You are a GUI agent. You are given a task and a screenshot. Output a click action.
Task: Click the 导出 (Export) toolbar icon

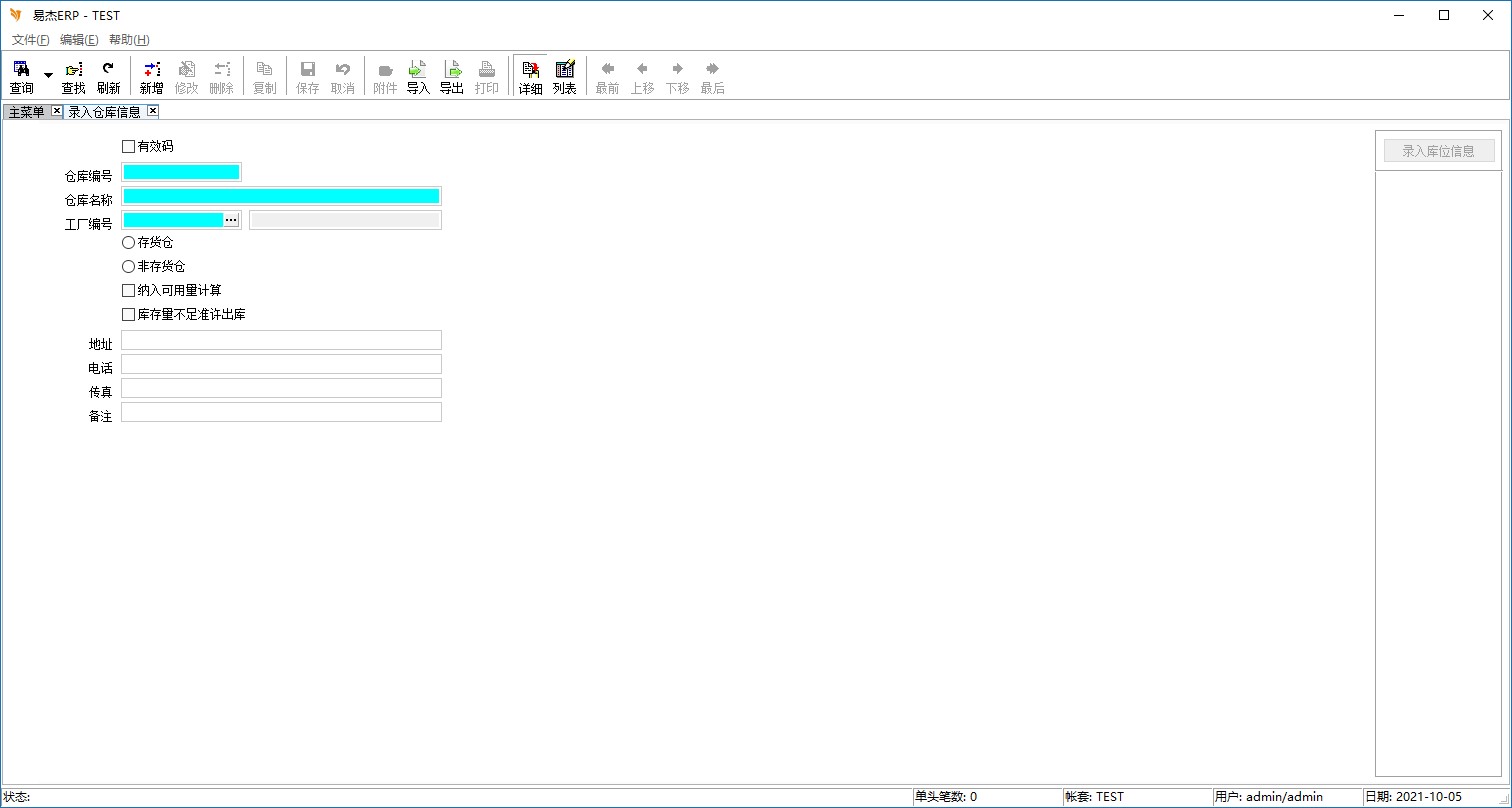452,76
